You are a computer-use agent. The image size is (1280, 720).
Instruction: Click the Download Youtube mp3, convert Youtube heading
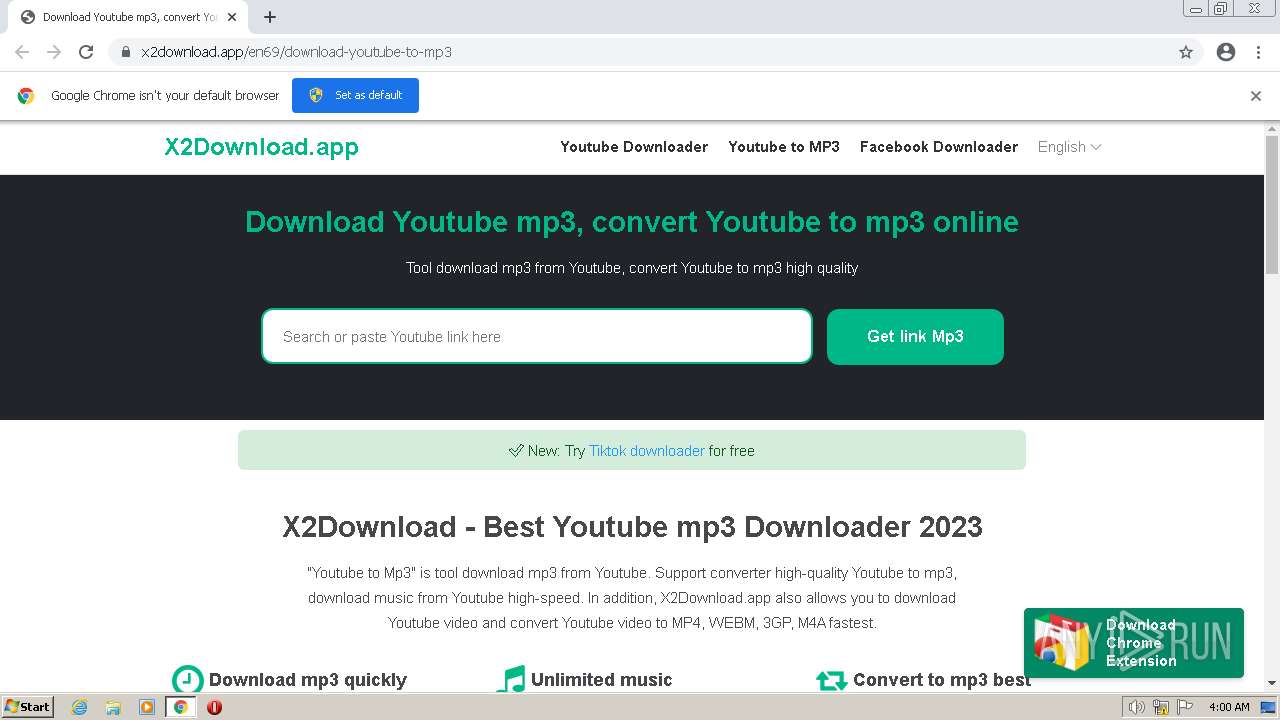coord(632,222)
